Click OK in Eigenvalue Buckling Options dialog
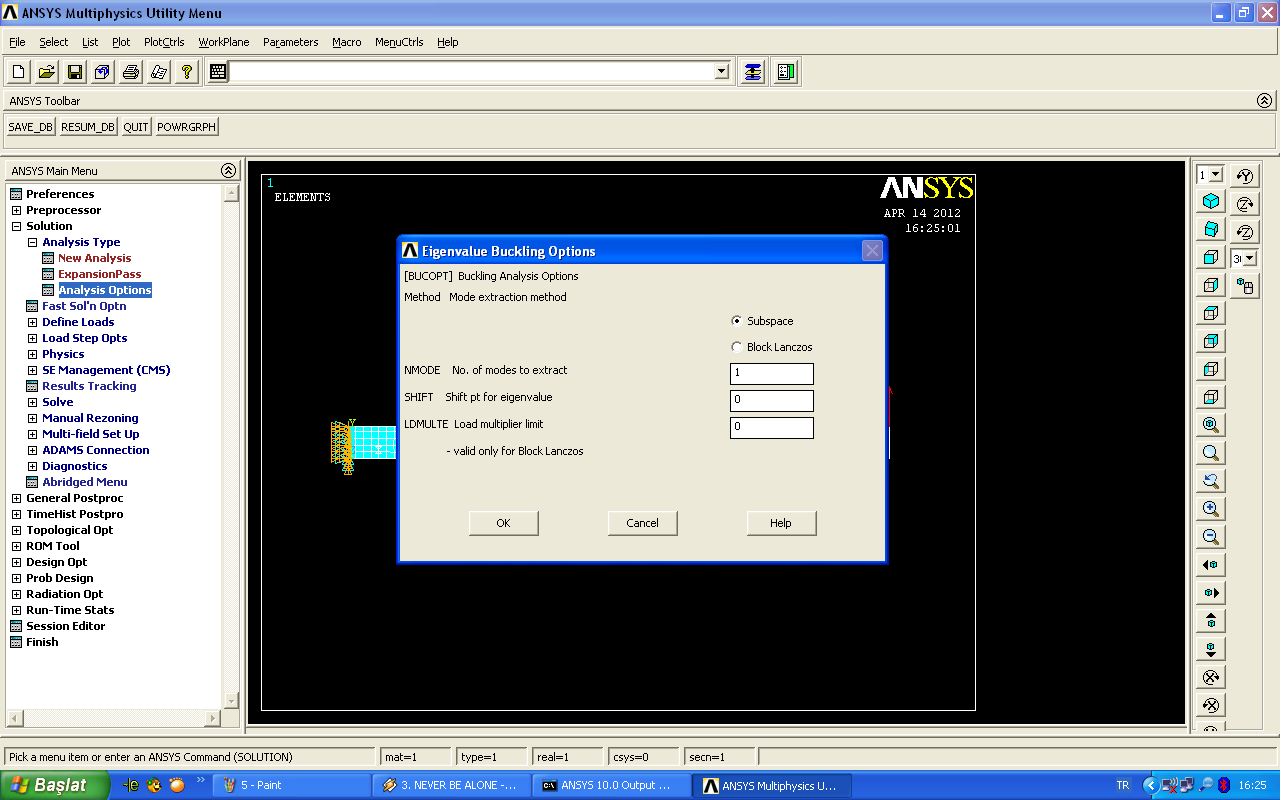This screenshot has width=1282, height=800. coord(504,523)
